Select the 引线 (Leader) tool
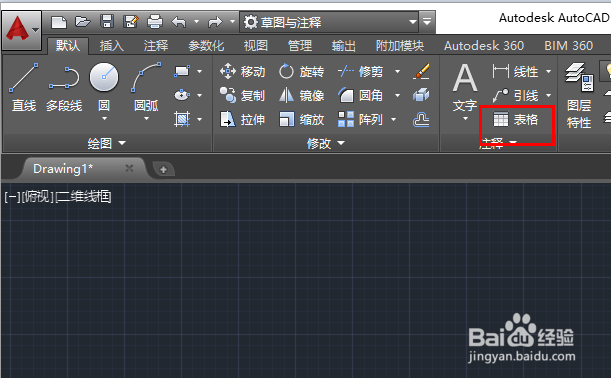 coord(515,95)
